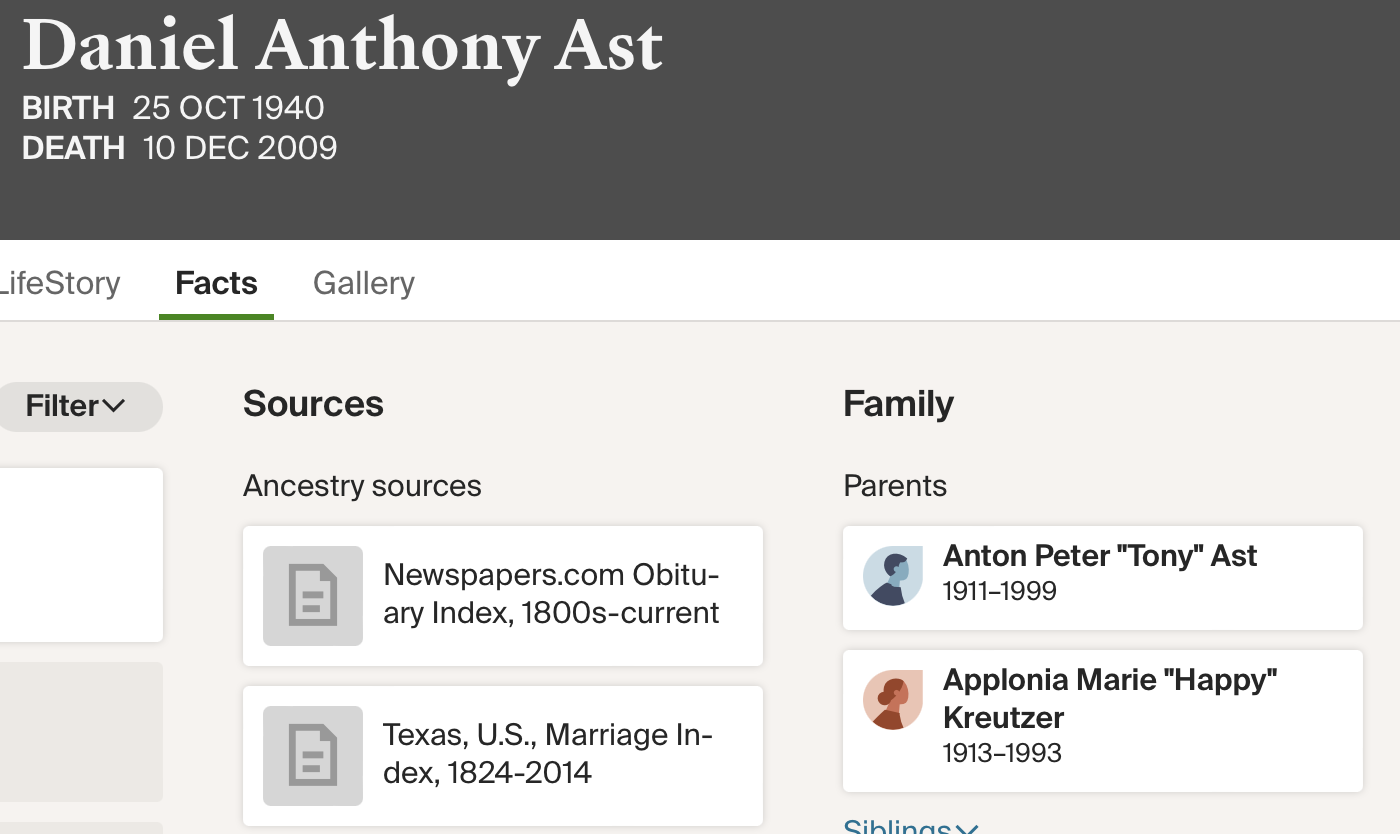Screen dimensions: 1400x834
Task: Expand the Siblings section
Action: tap(910, 826)
